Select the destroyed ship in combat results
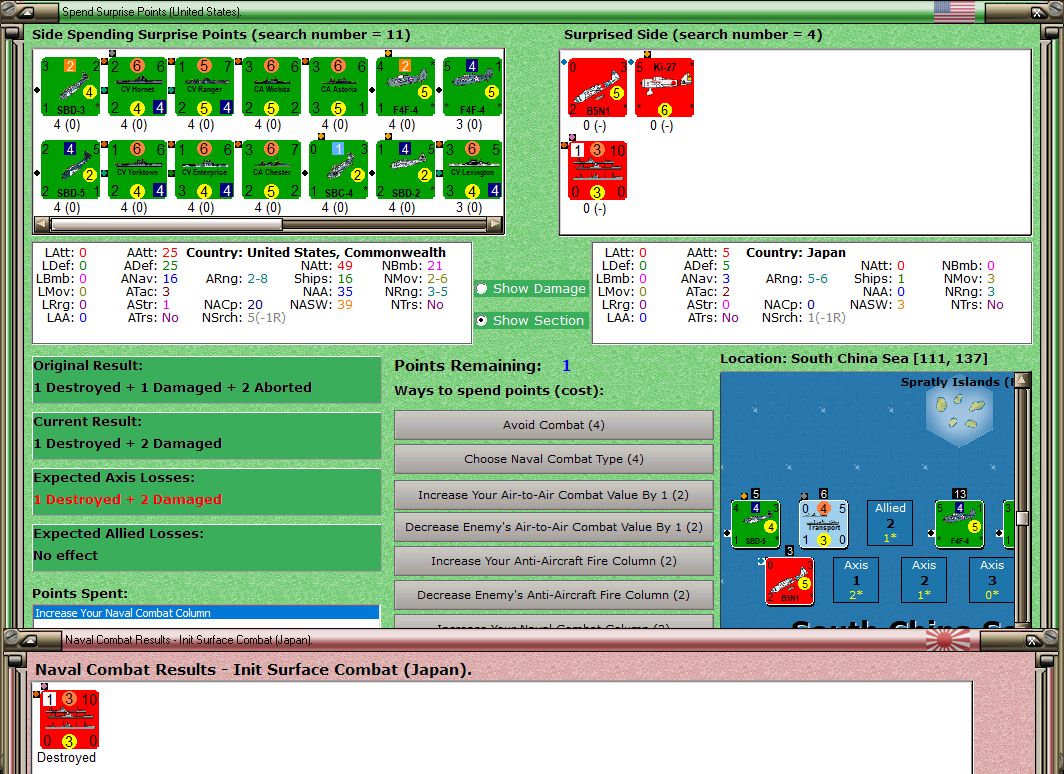 tap(70, 720)
